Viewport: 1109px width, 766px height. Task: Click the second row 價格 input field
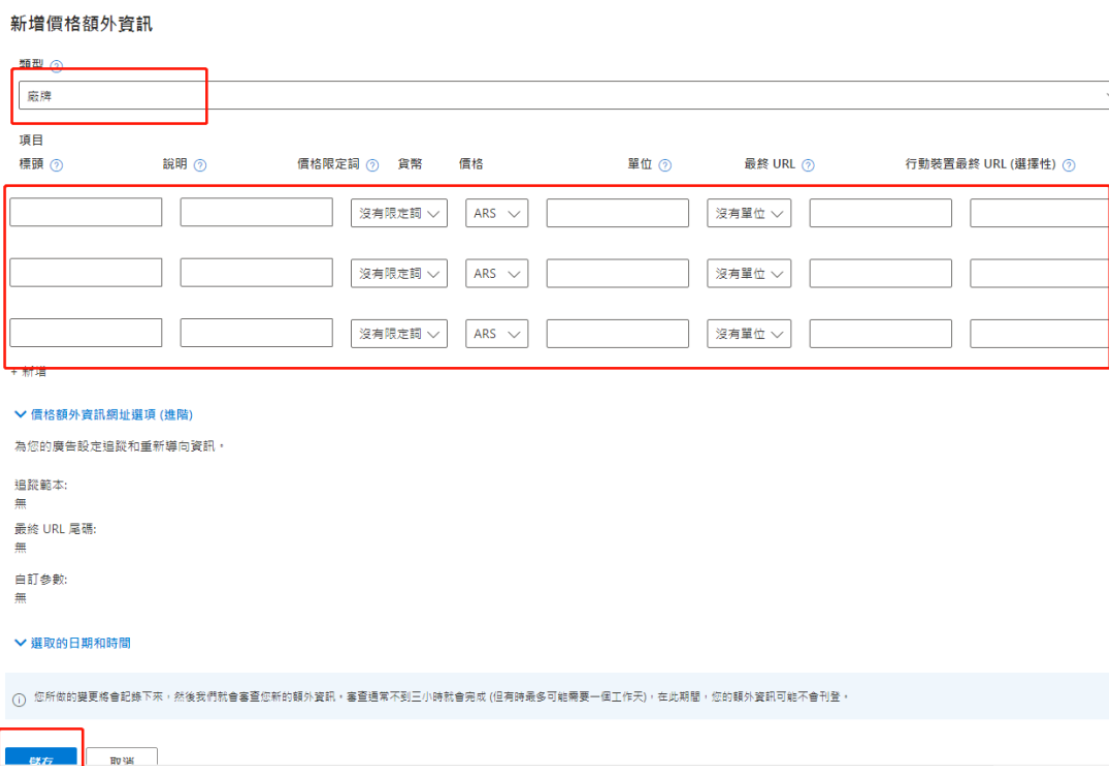616,272
